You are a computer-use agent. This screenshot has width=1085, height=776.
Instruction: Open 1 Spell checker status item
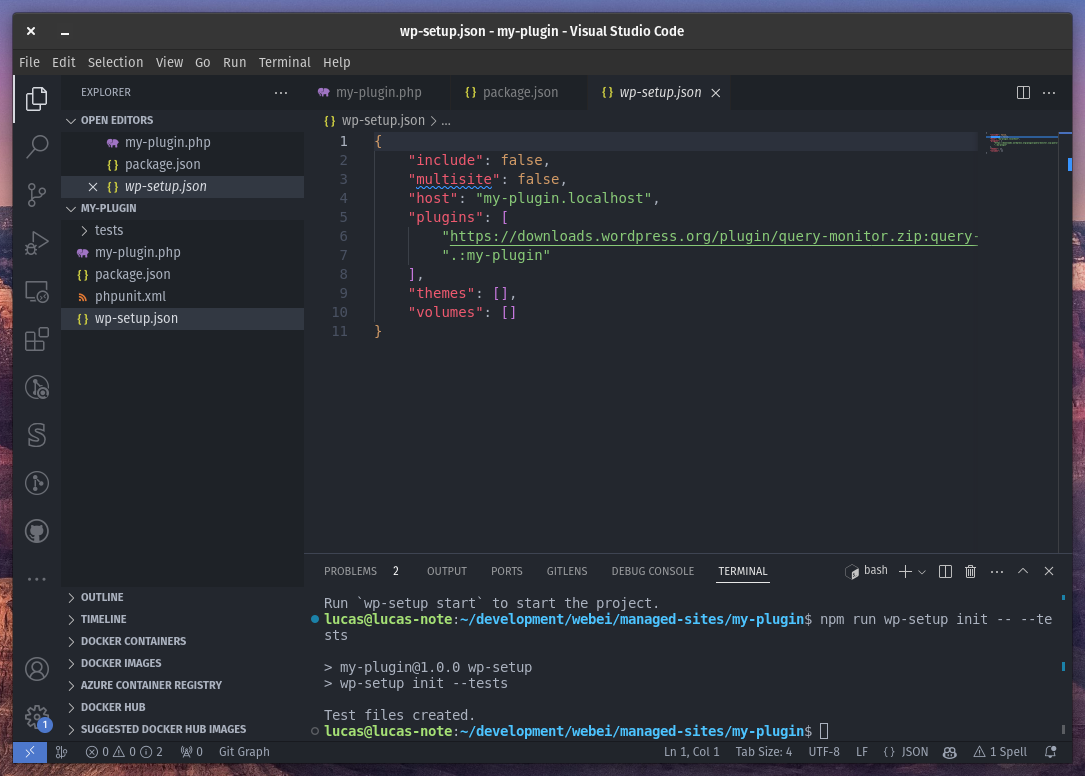[x=1000, y=752]
